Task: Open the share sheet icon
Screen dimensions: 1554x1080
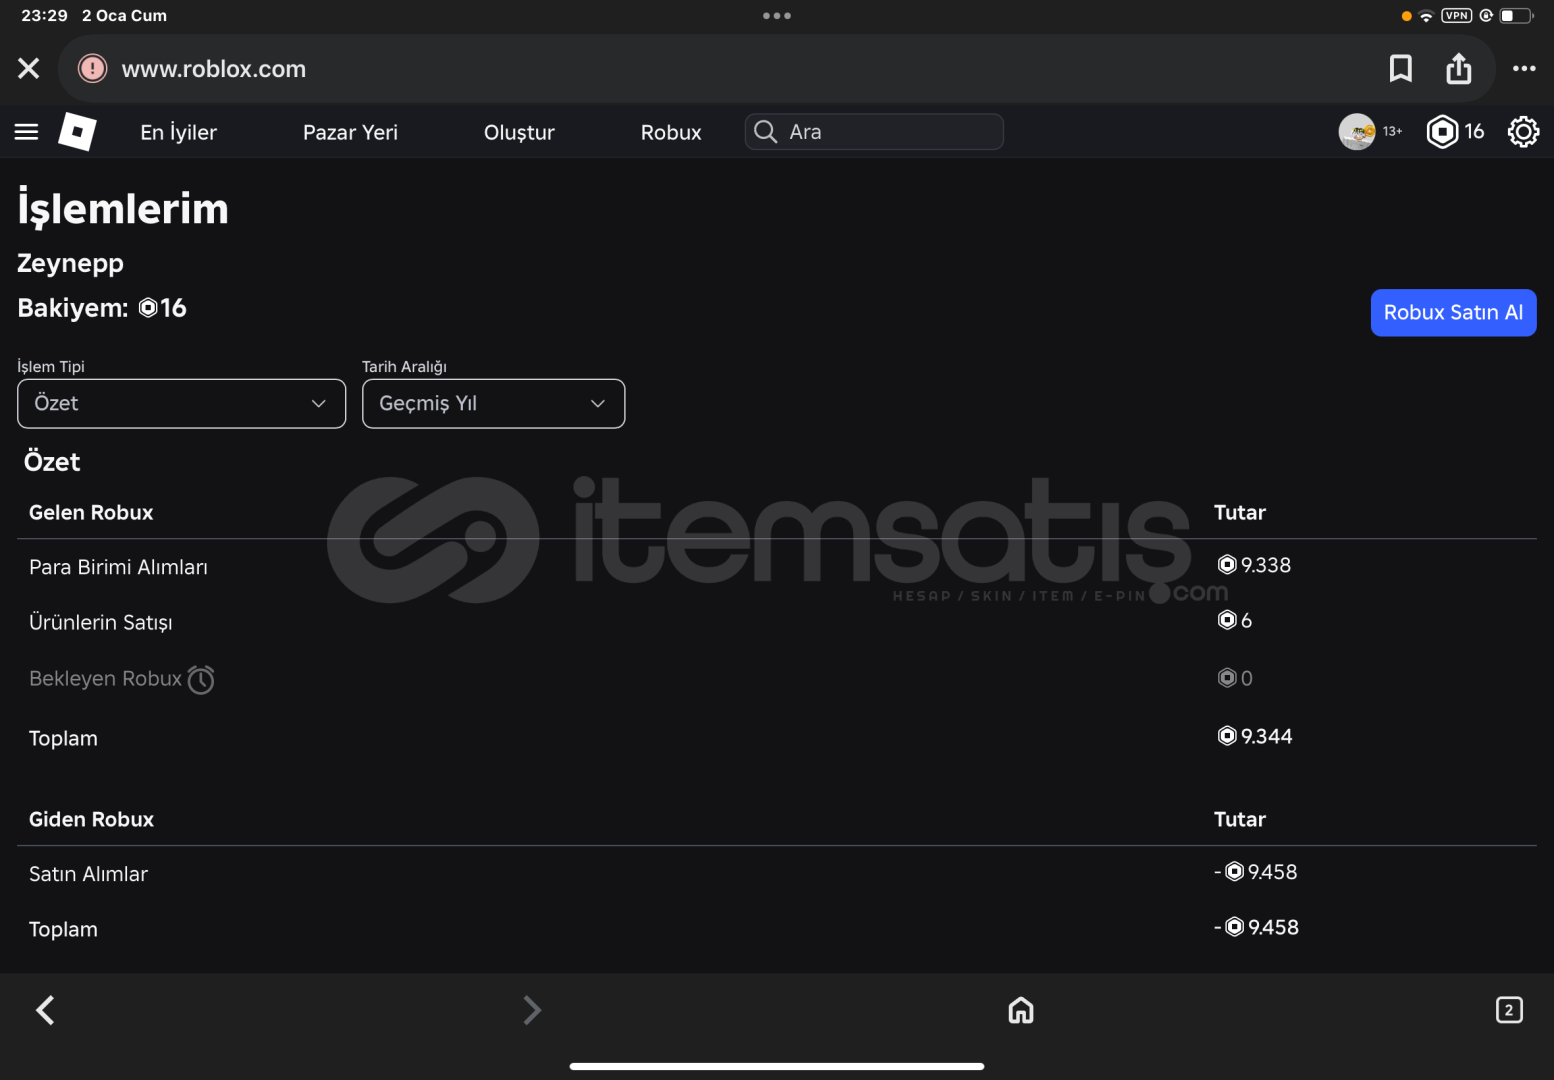Action: [x=1459, y=68]
